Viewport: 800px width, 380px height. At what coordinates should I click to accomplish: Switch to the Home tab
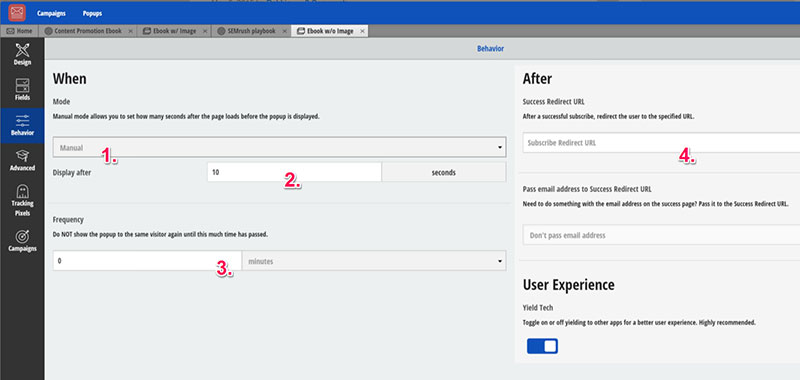point(19,31)
